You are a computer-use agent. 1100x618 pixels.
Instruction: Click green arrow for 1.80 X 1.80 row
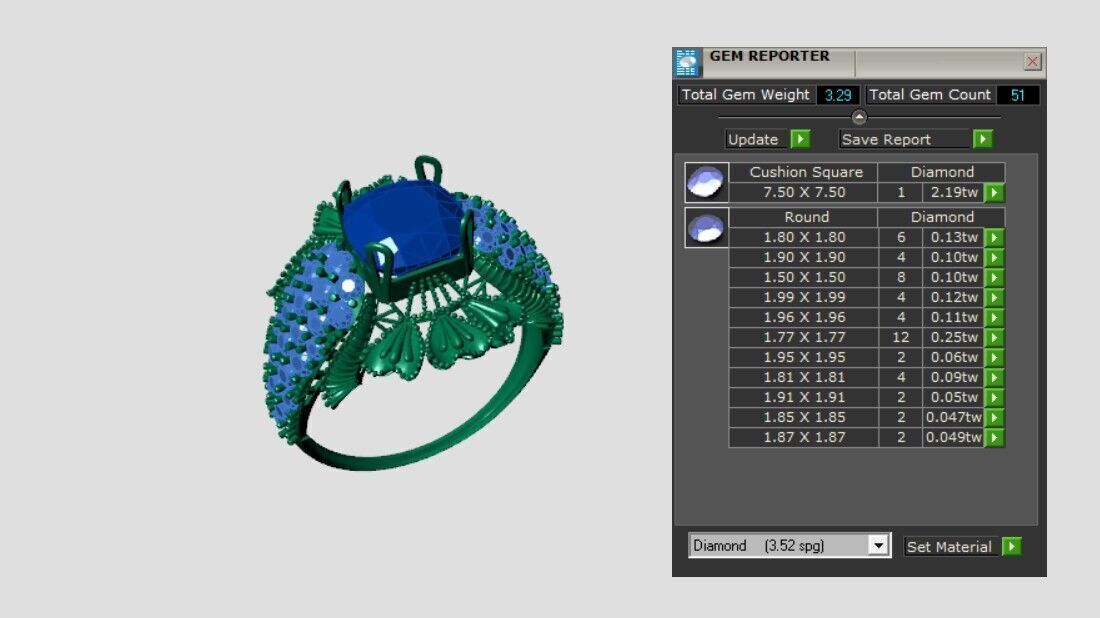[994, 237]
